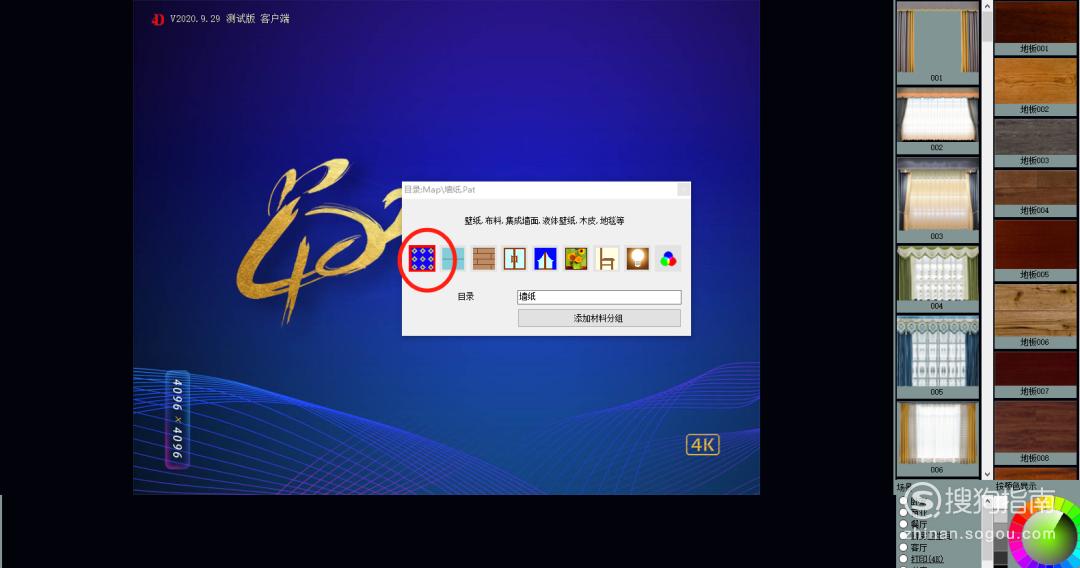Click the down arrow of curtain list scrollbar
The width and height of the screenshot is (1080, 568).
pyautogui.click(x=987, y=474)
